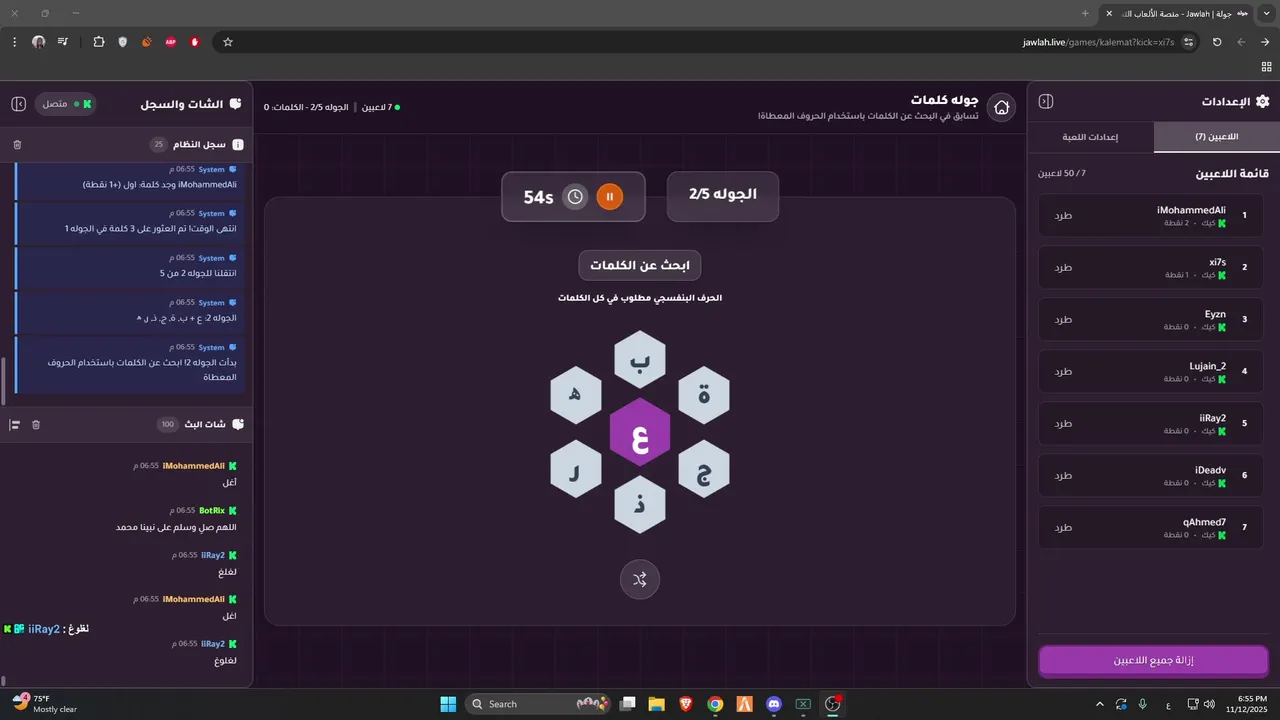
Task: Click BotRix username in chat
Action: coord(212,510)
